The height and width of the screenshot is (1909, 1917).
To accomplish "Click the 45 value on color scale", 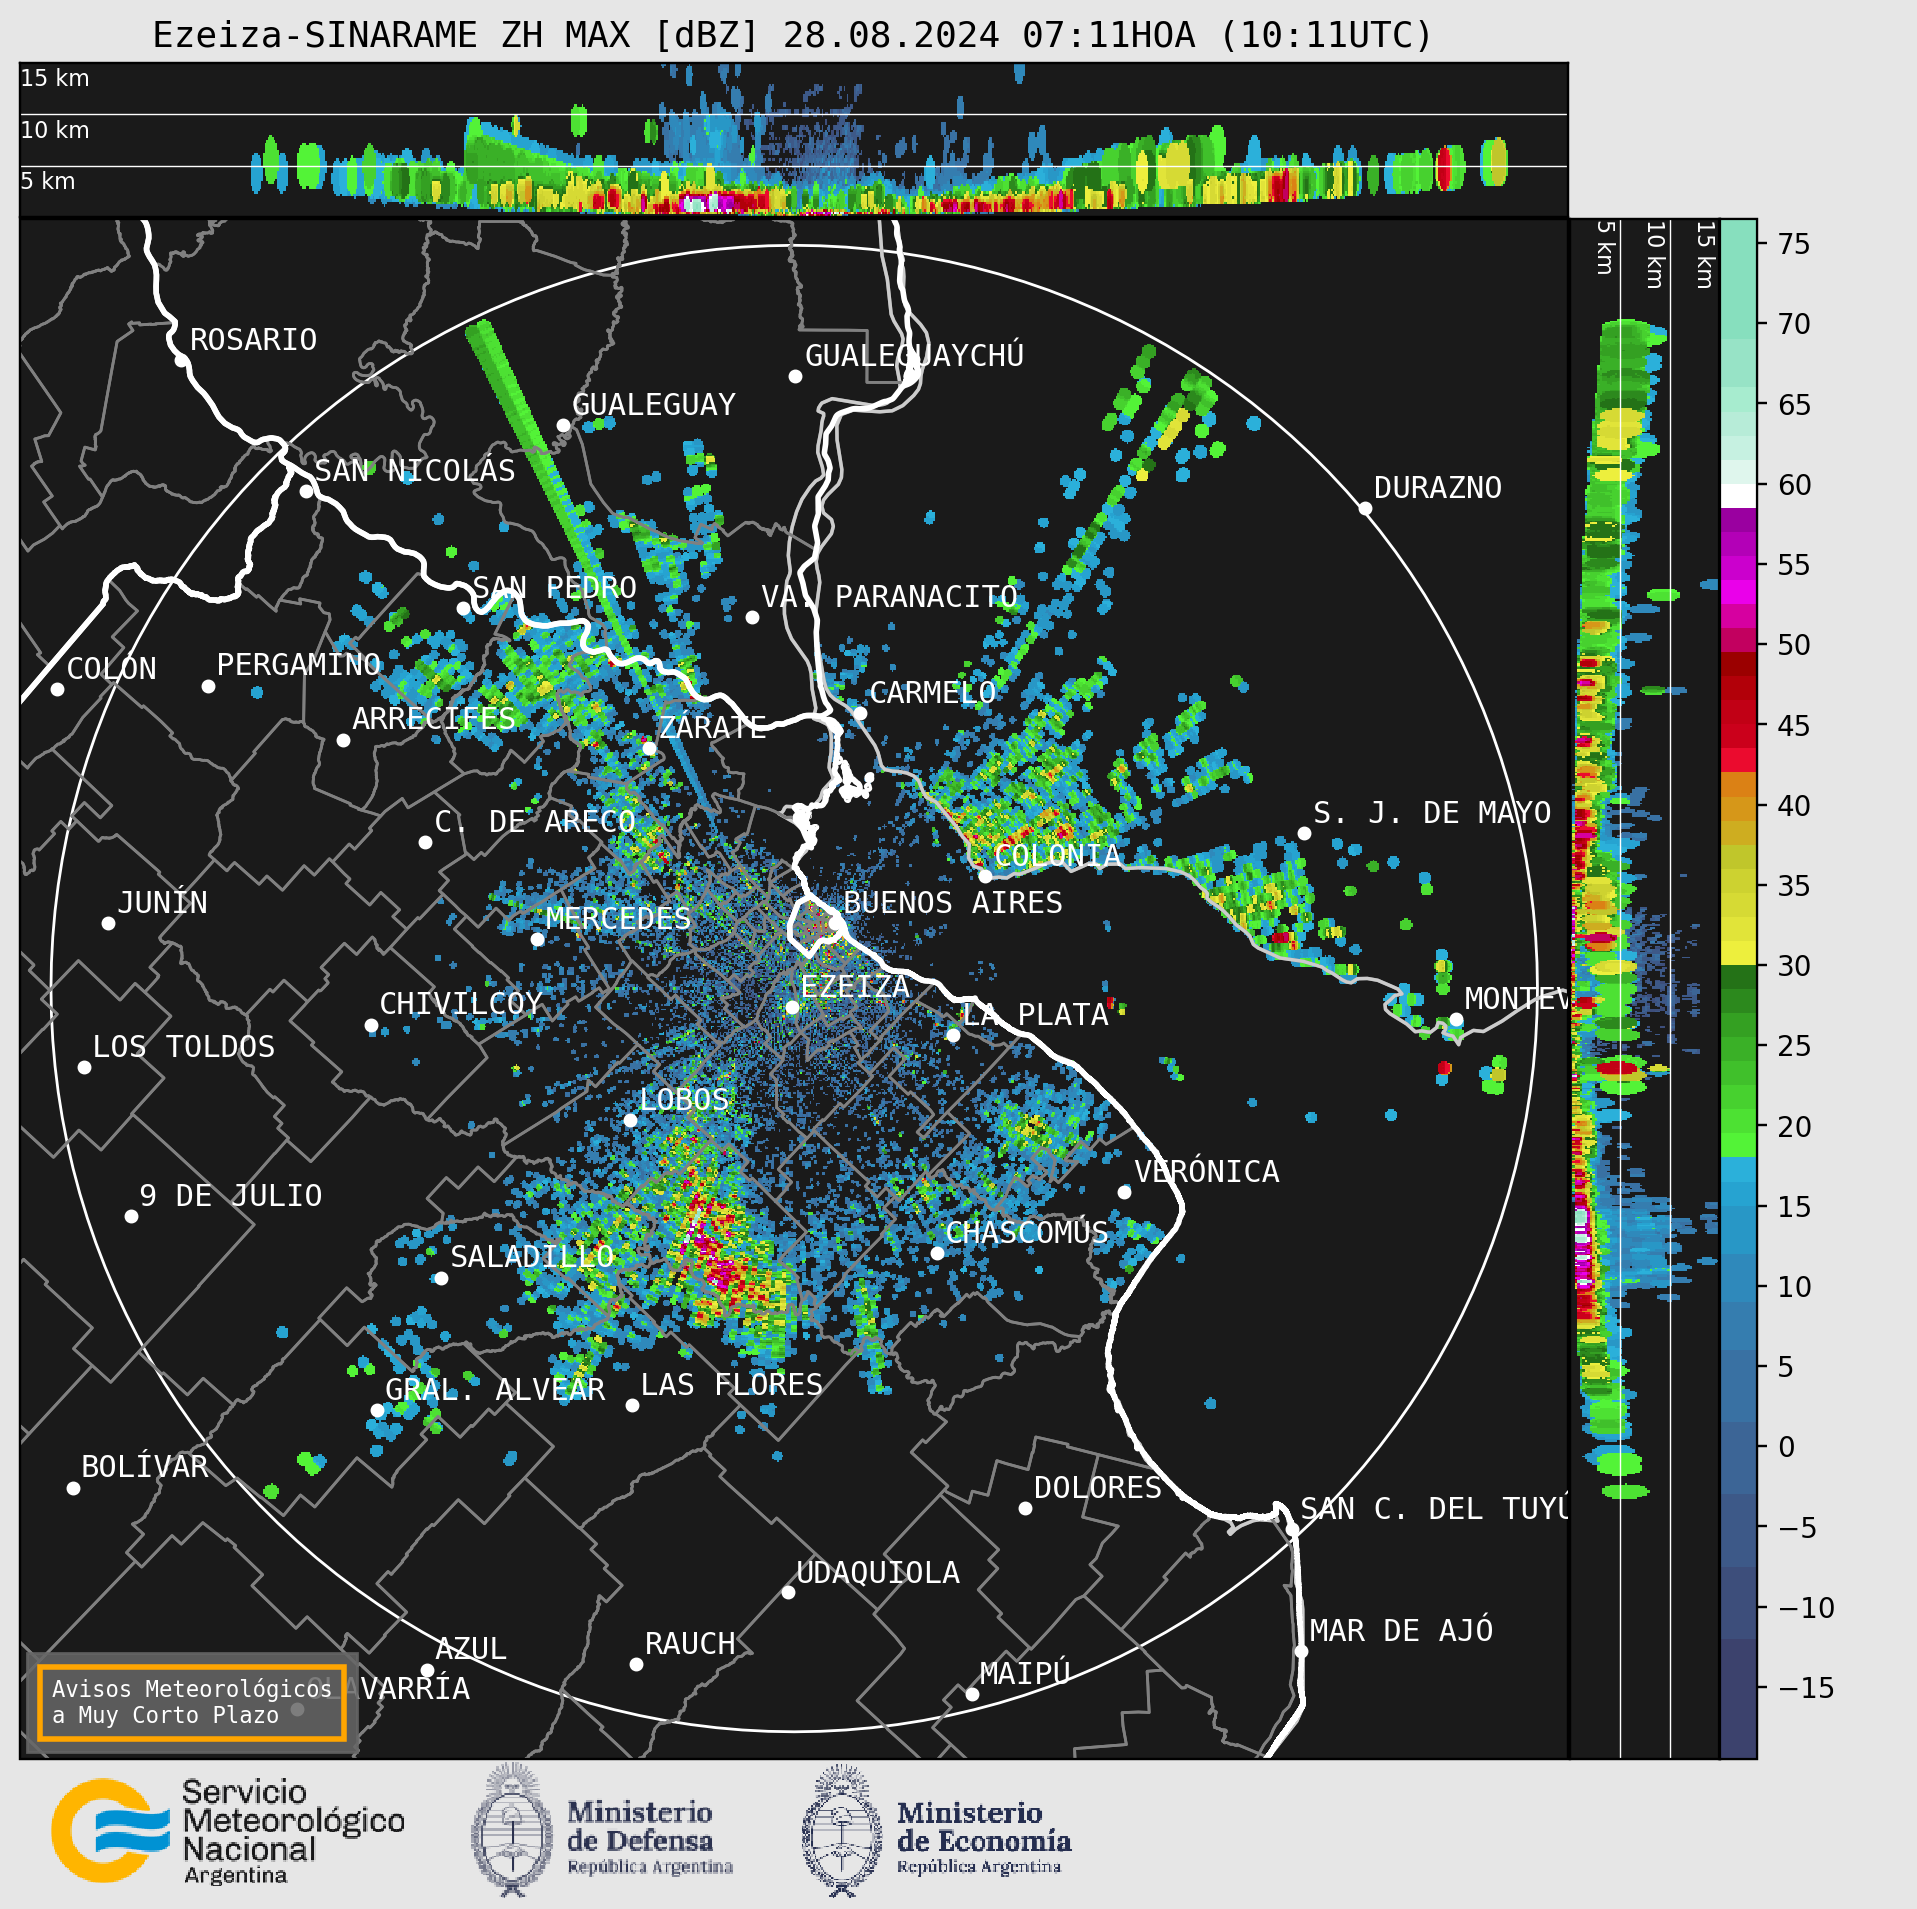I will coord(1794,725).
